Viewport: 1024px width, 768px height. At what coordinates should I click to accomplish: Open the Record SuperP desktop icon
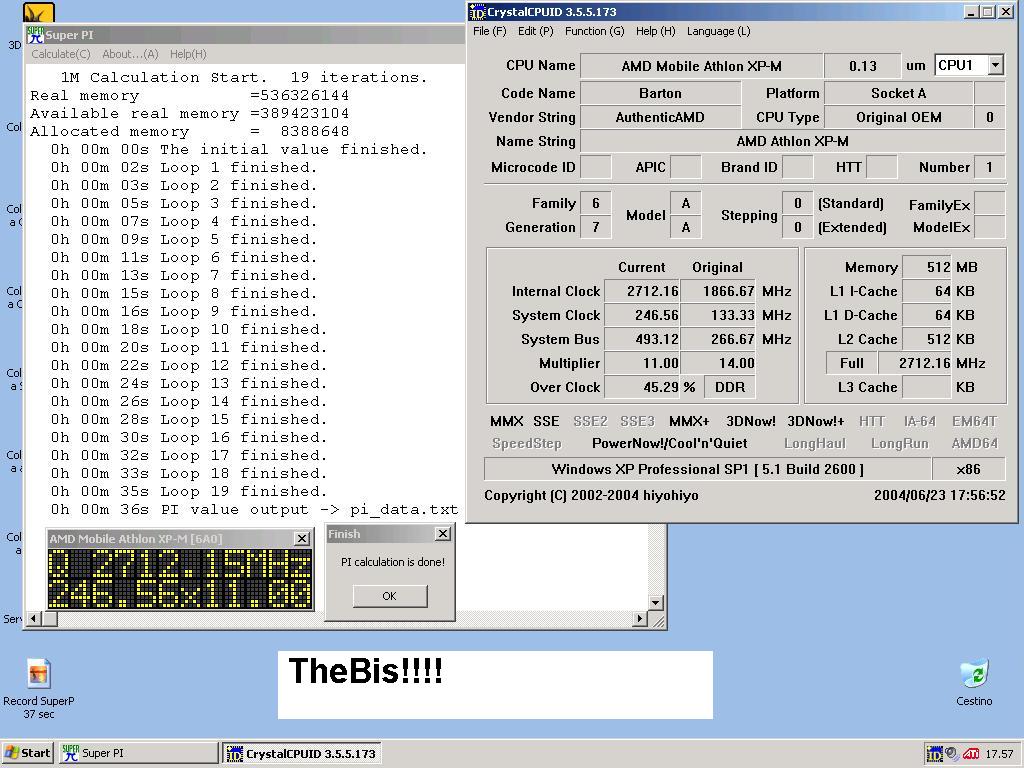pos(38,673)
